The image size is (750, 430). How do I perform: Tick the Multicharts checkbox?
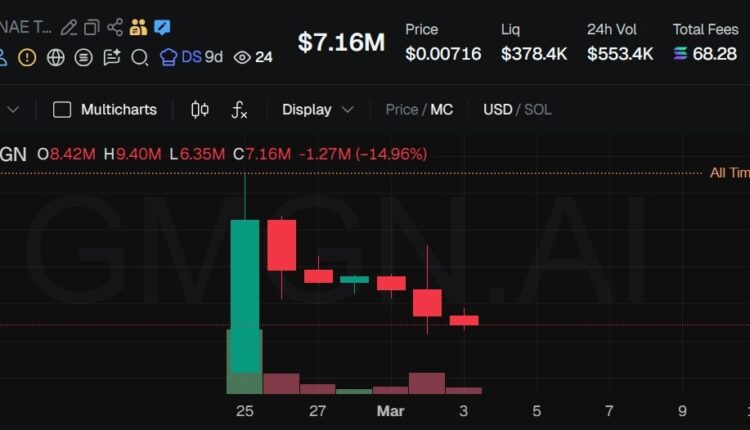[62, 109]
